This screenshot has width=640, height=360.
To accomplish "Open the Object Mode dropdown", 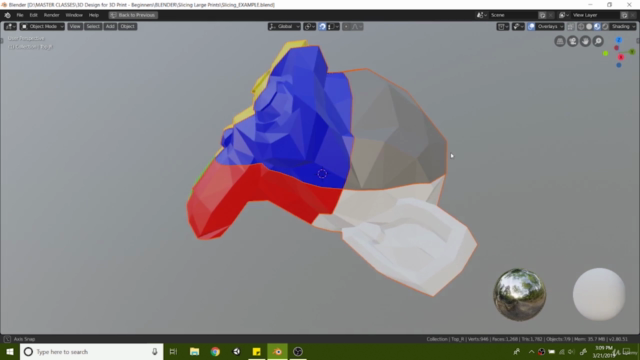I will click(x=42, y=27).
